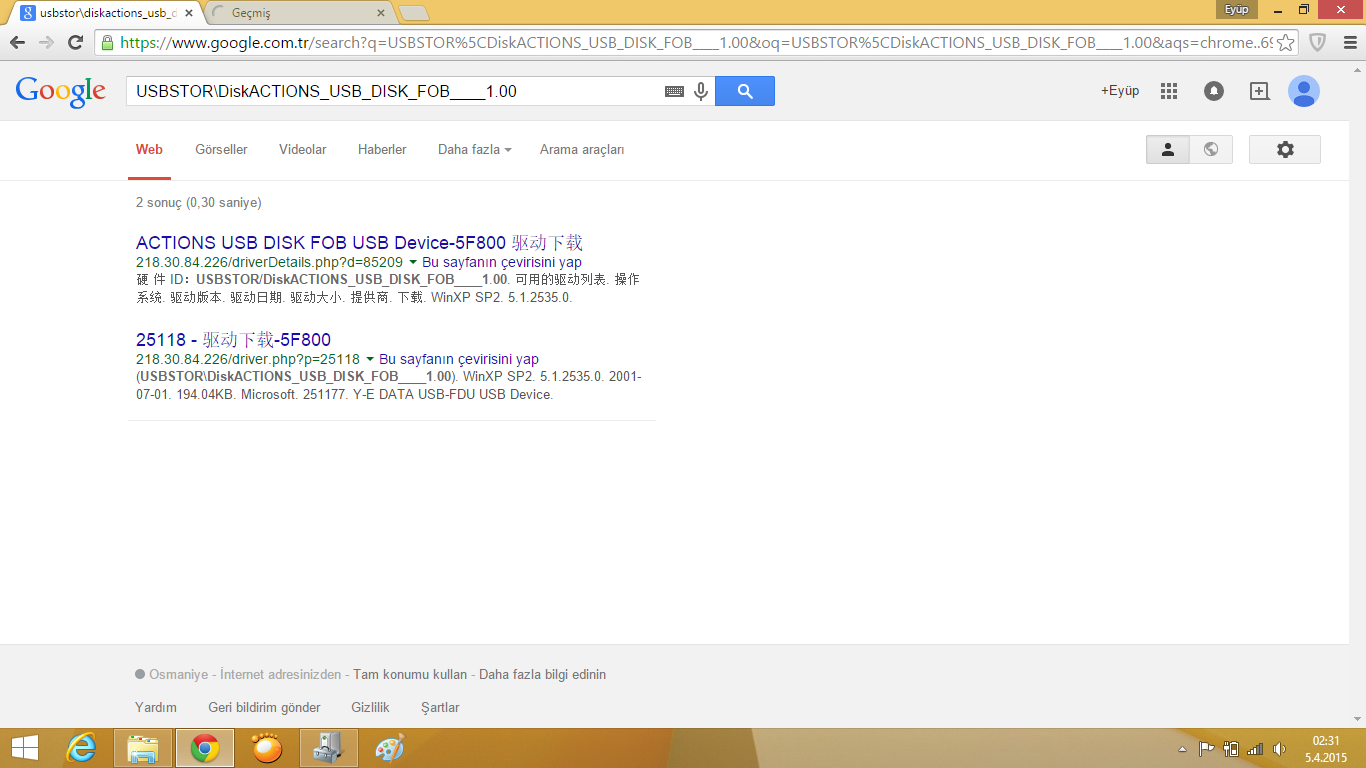Open the orange round app taskbar icon
Viewport: 1366px width, 768px height.
(x=266, y=748)
